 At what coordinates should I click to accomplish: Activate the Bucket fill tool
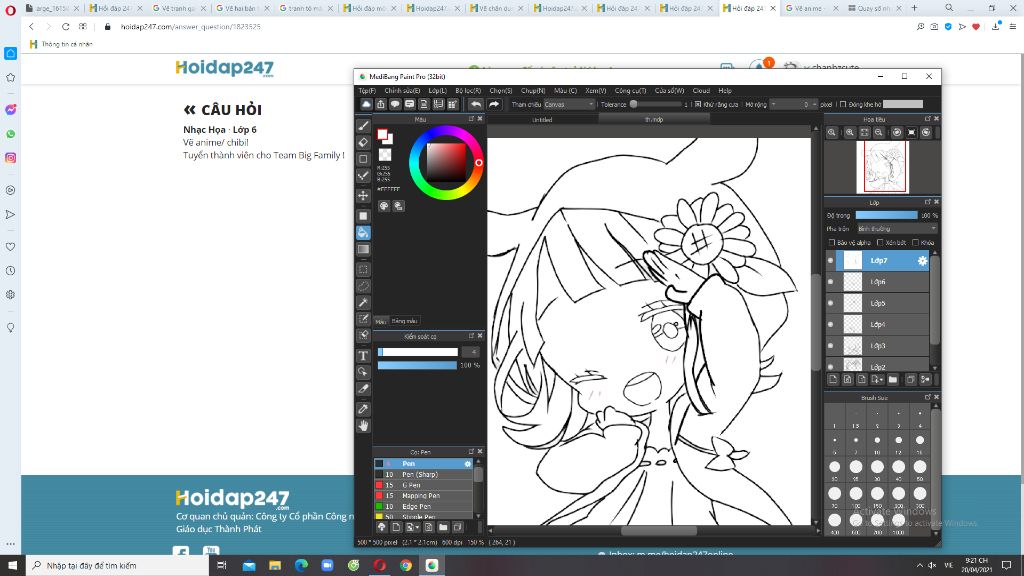(x=364, y=232)
